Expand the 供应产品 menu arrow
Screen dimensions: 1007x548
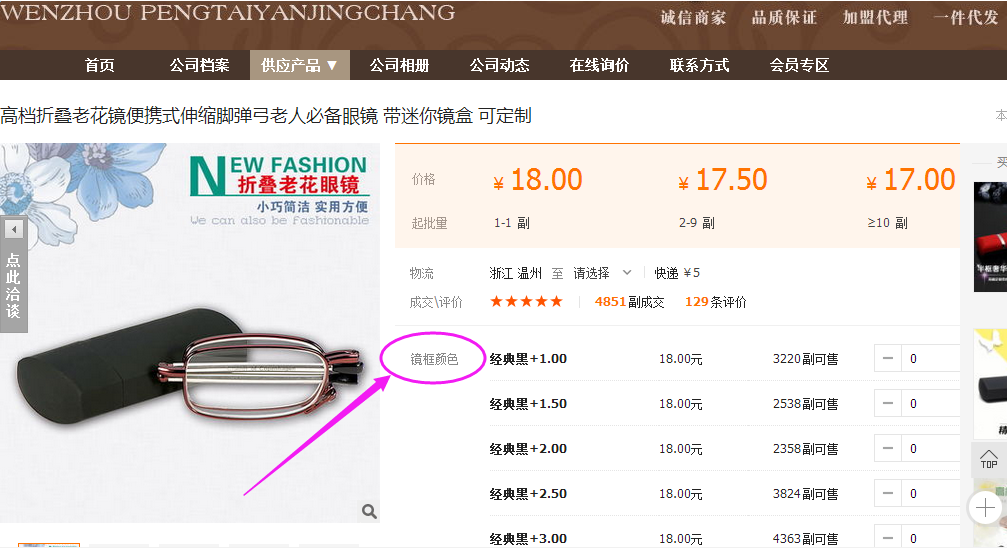pos(332,65)
